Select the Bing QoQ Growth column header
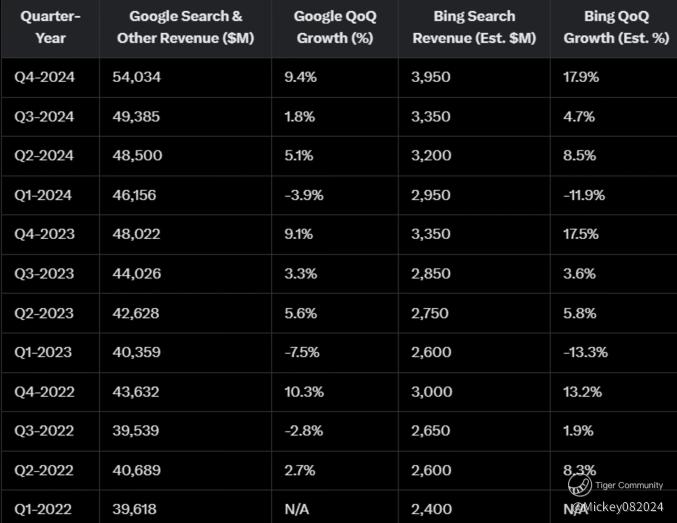677x523 pixels. pyautogui.click(x=617, y=27)
